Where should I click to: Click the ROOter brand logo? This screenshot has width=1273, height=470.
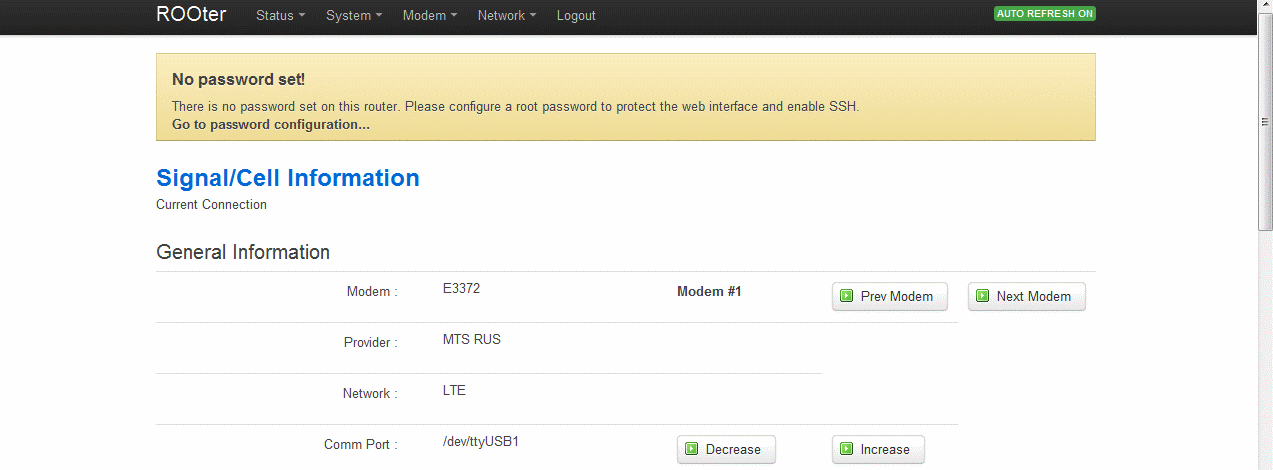(191, 15)
